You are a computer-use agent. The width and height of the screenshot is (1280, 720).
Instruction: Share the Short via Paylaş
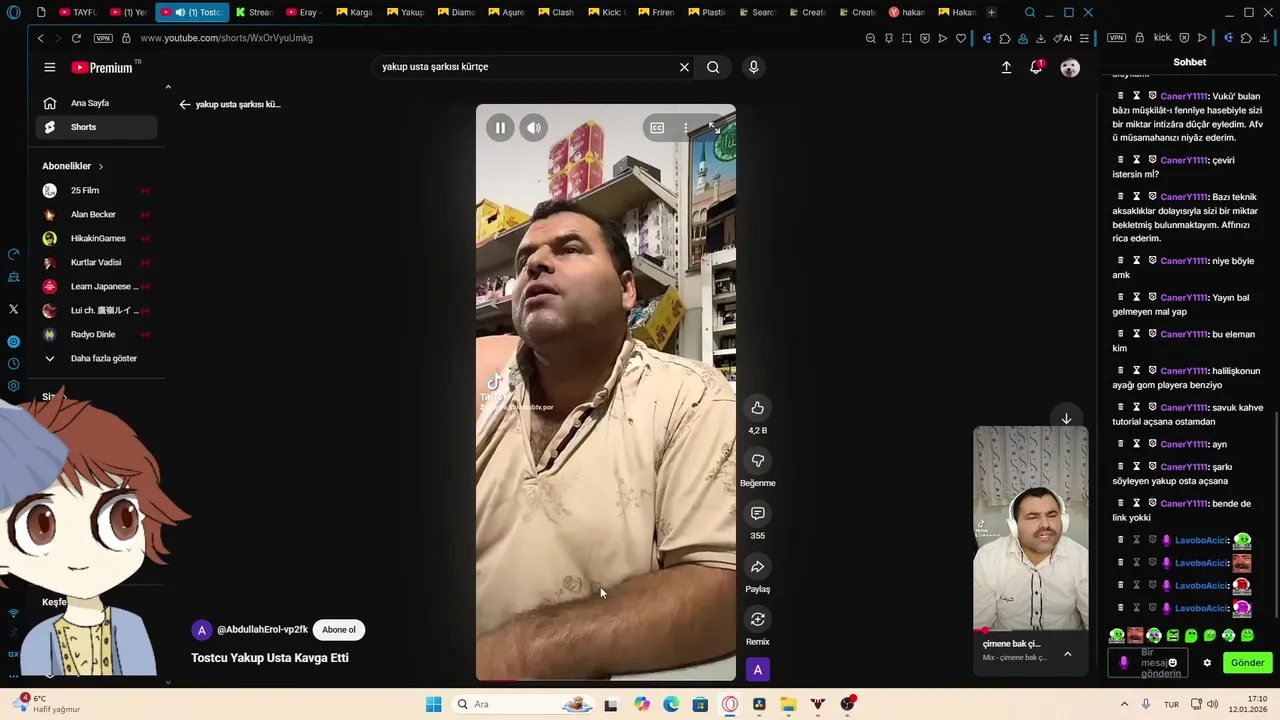[758, 567]
